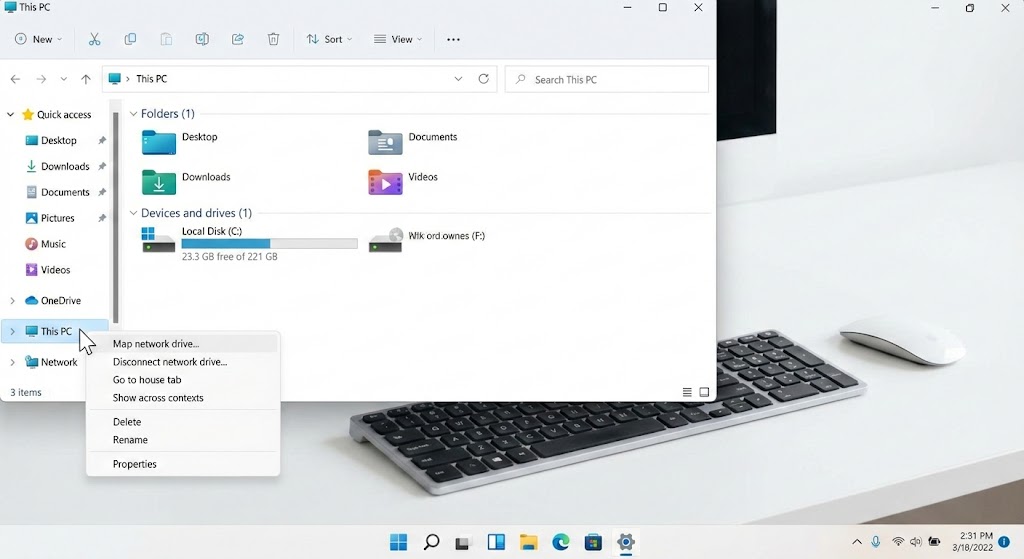Viewport: 1024px width, 559px height.
Task: Choose Disconnect network drive...
Action: pos(183,362)
